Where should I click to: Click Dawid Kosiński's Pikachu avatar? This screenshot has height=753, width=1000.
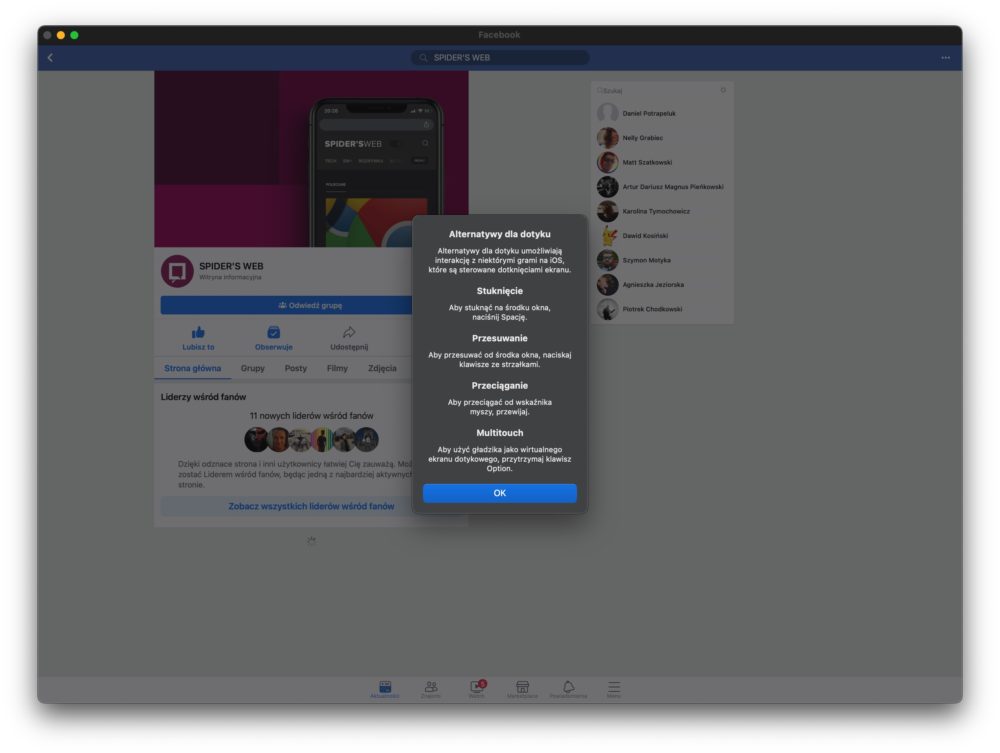tap(607, 236)
